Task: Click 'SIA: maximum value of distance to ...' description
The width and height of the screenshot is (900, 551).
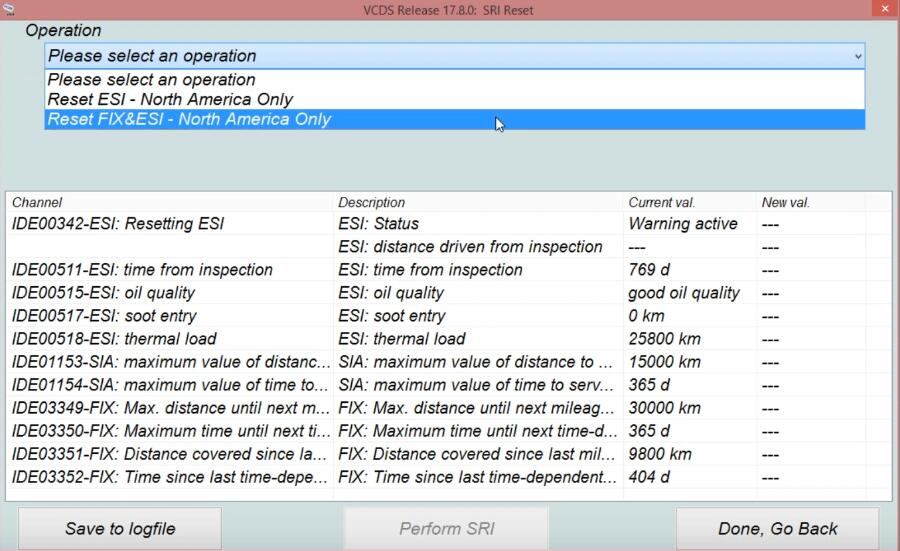Action: 475,362
